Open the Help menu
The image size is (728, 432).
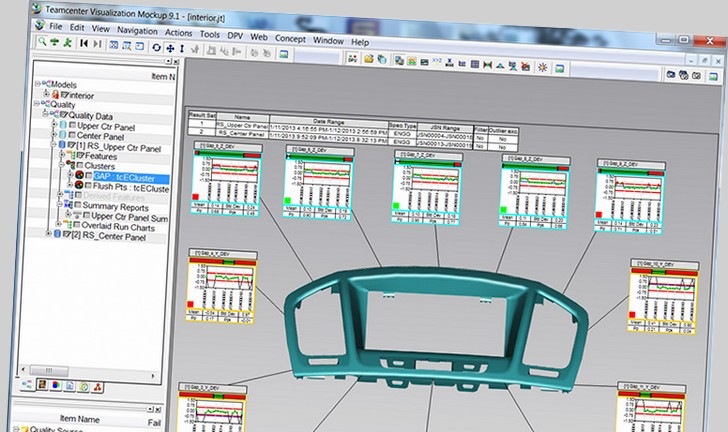tap(360, 42)
